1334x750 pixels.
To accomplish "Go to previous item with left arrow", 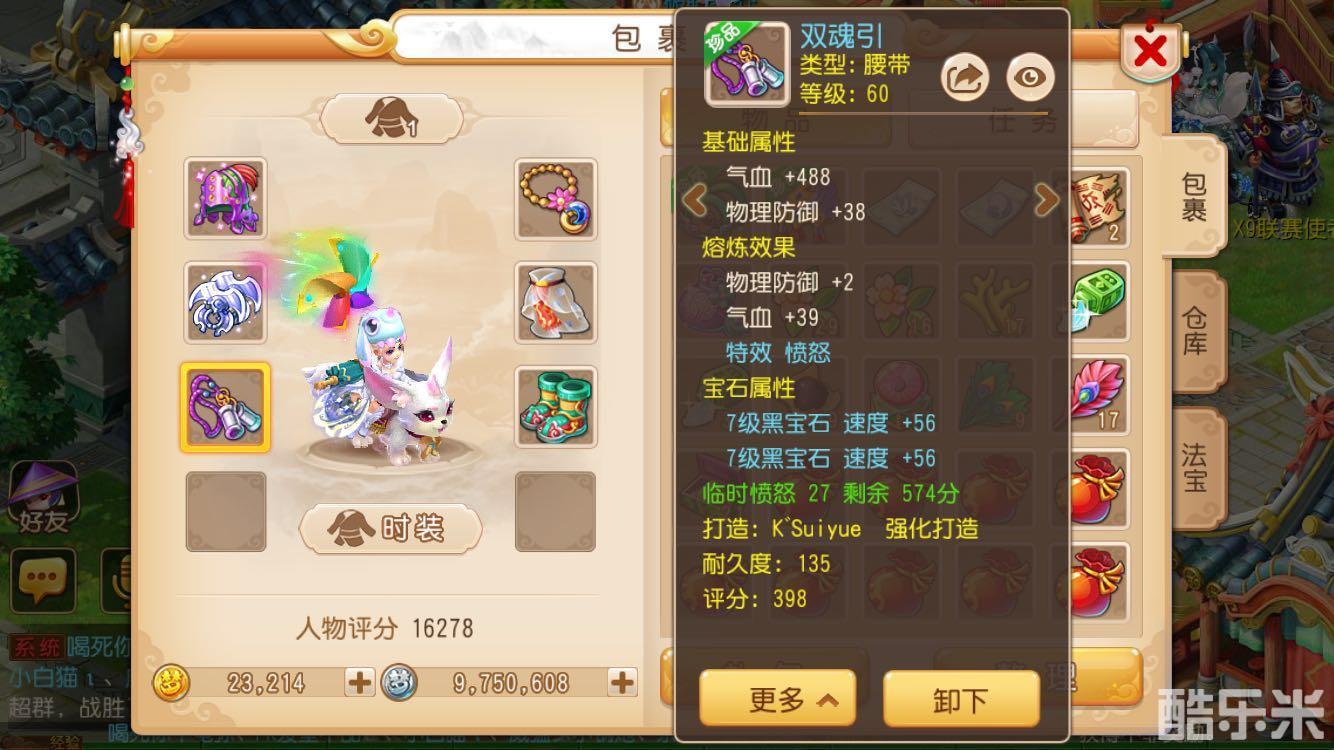I will coord(694,200).
